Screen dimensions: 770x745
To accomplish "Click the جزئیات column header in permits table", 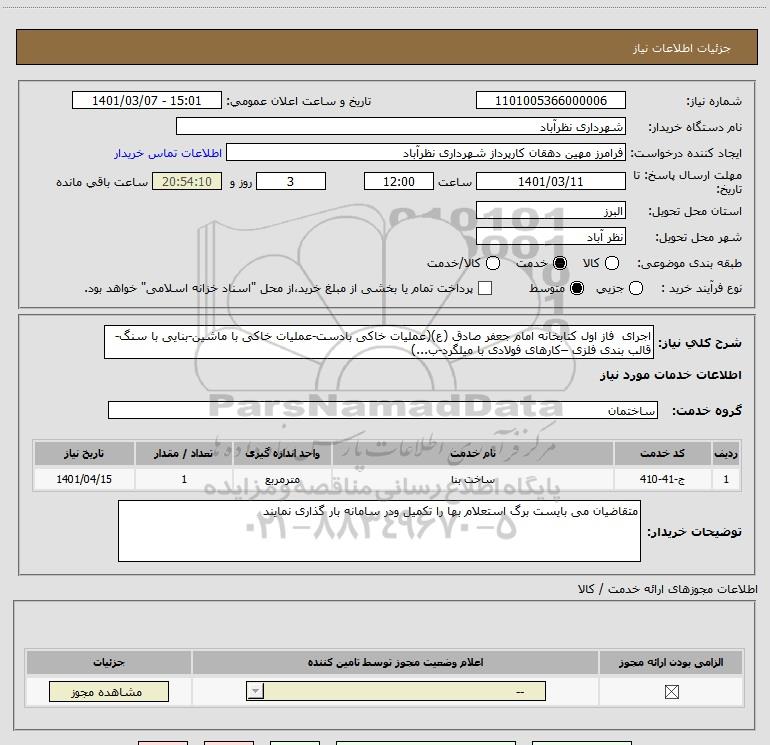I will click(x=109, y=662).
